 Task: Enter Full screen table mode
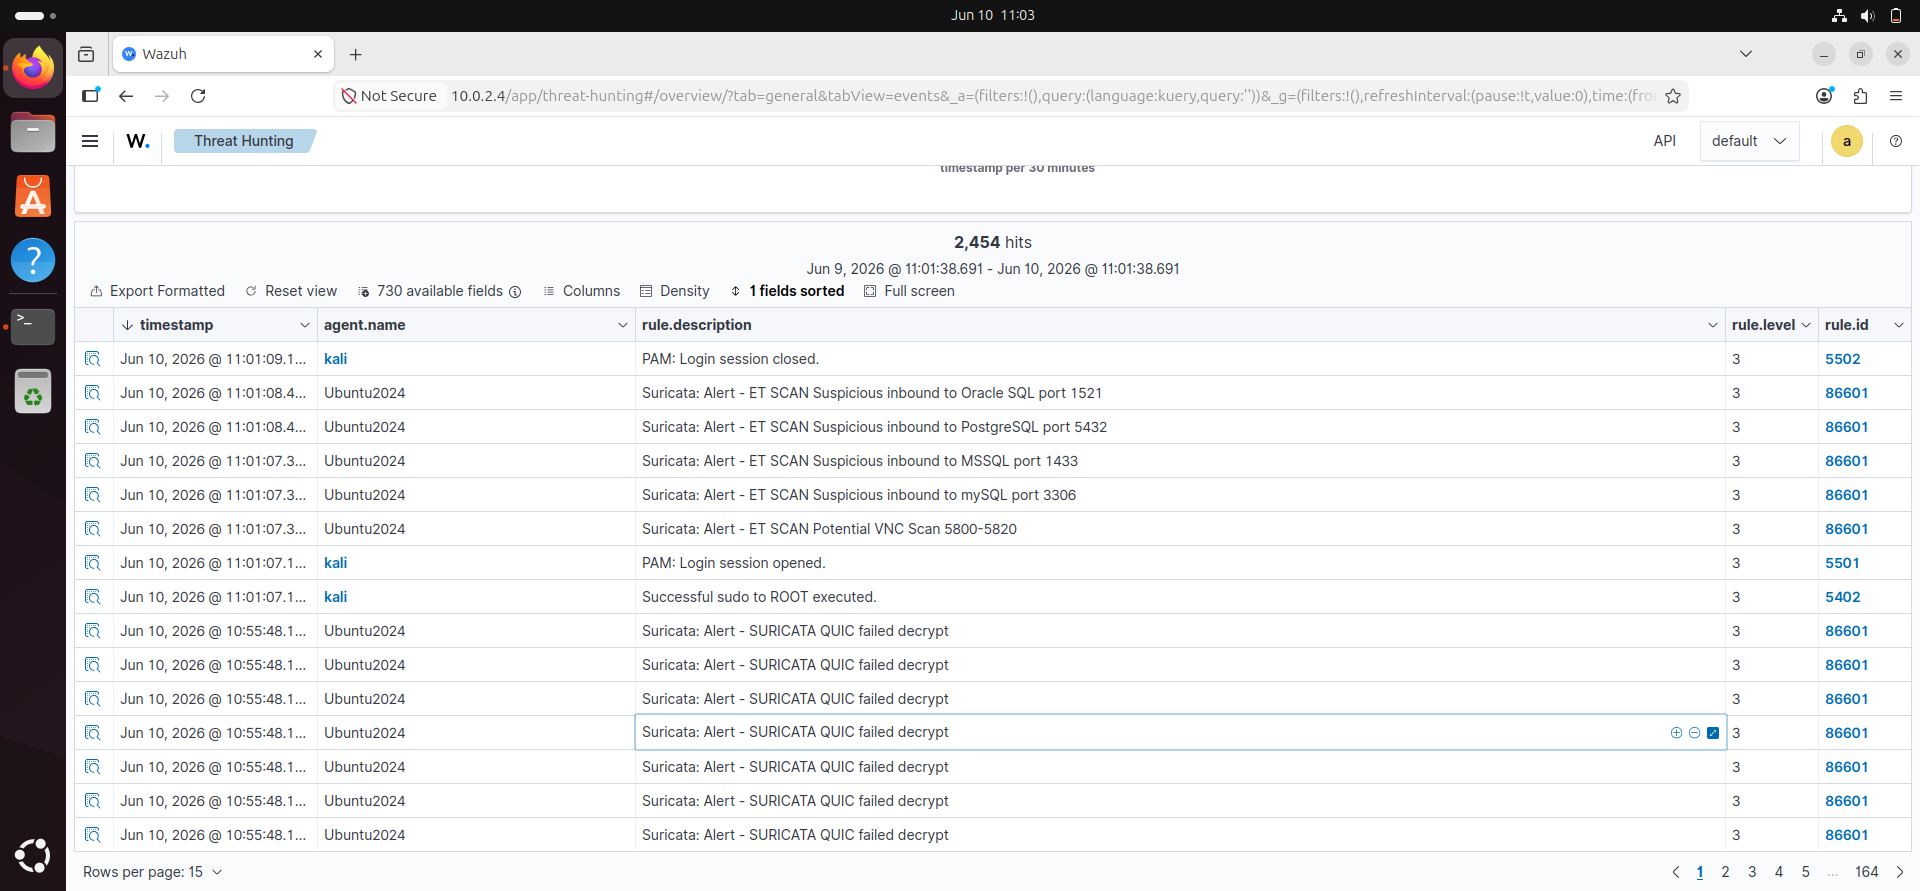909,291
